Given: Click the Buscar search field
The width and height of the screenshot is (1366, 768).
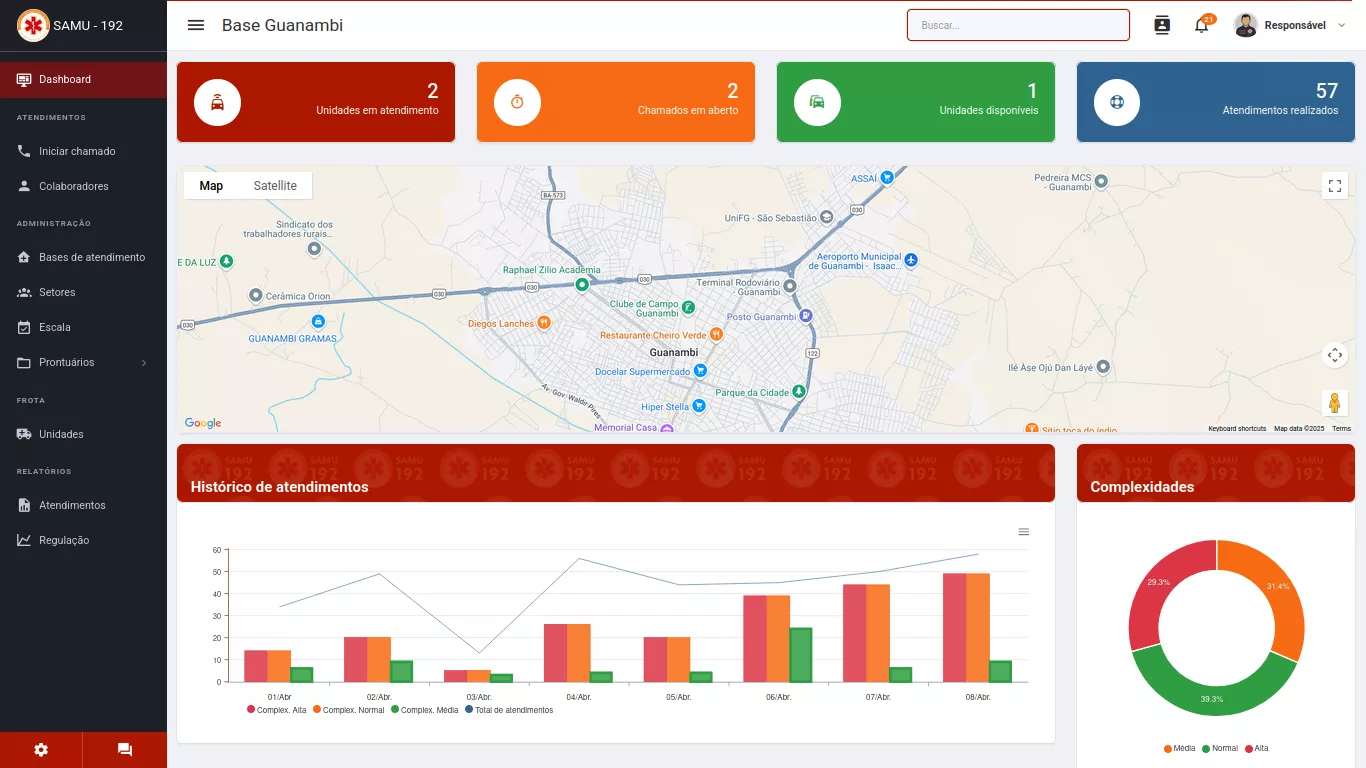Looking at the screenshot, I should pos(1018,25).
